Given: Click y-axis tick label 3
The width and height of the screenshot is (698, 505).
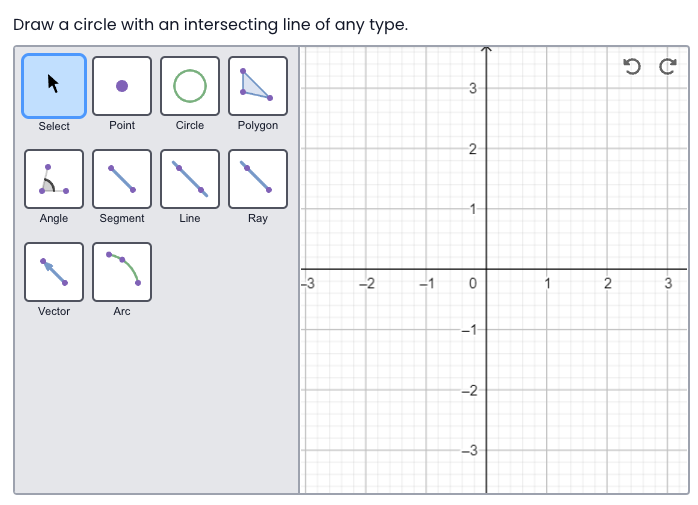Looking at the screenshot, I should [473, 89].
